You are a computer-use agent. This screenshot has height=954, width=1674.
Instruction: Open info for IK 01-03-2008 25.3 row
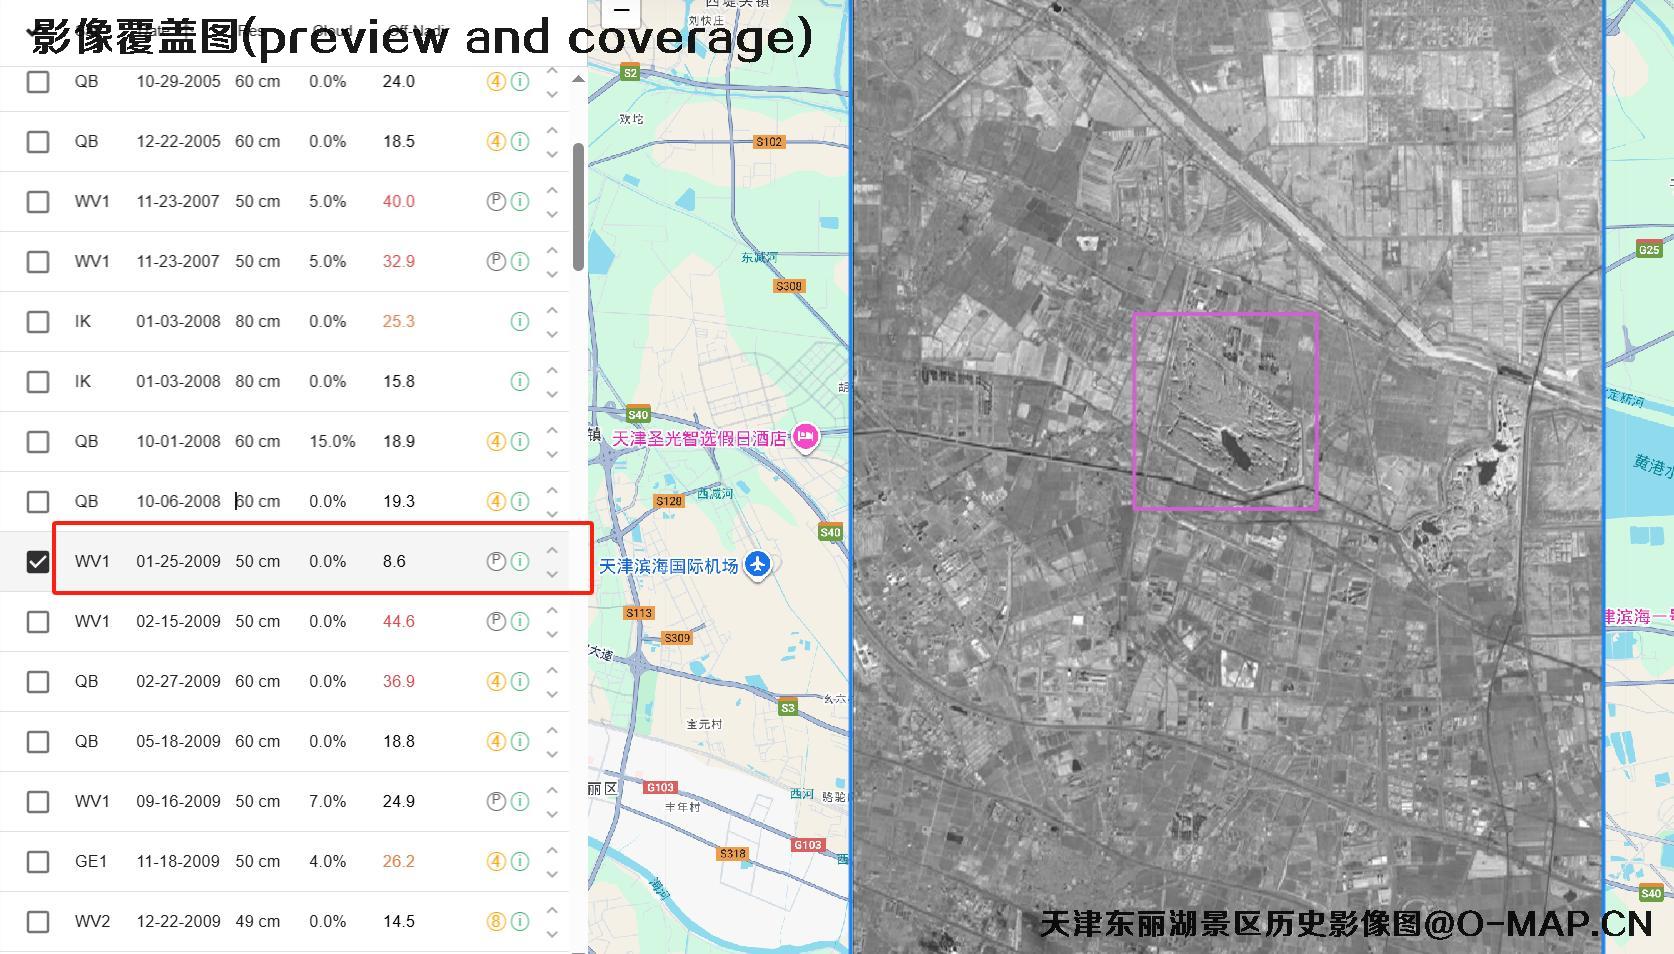click(x=520, y=322)
